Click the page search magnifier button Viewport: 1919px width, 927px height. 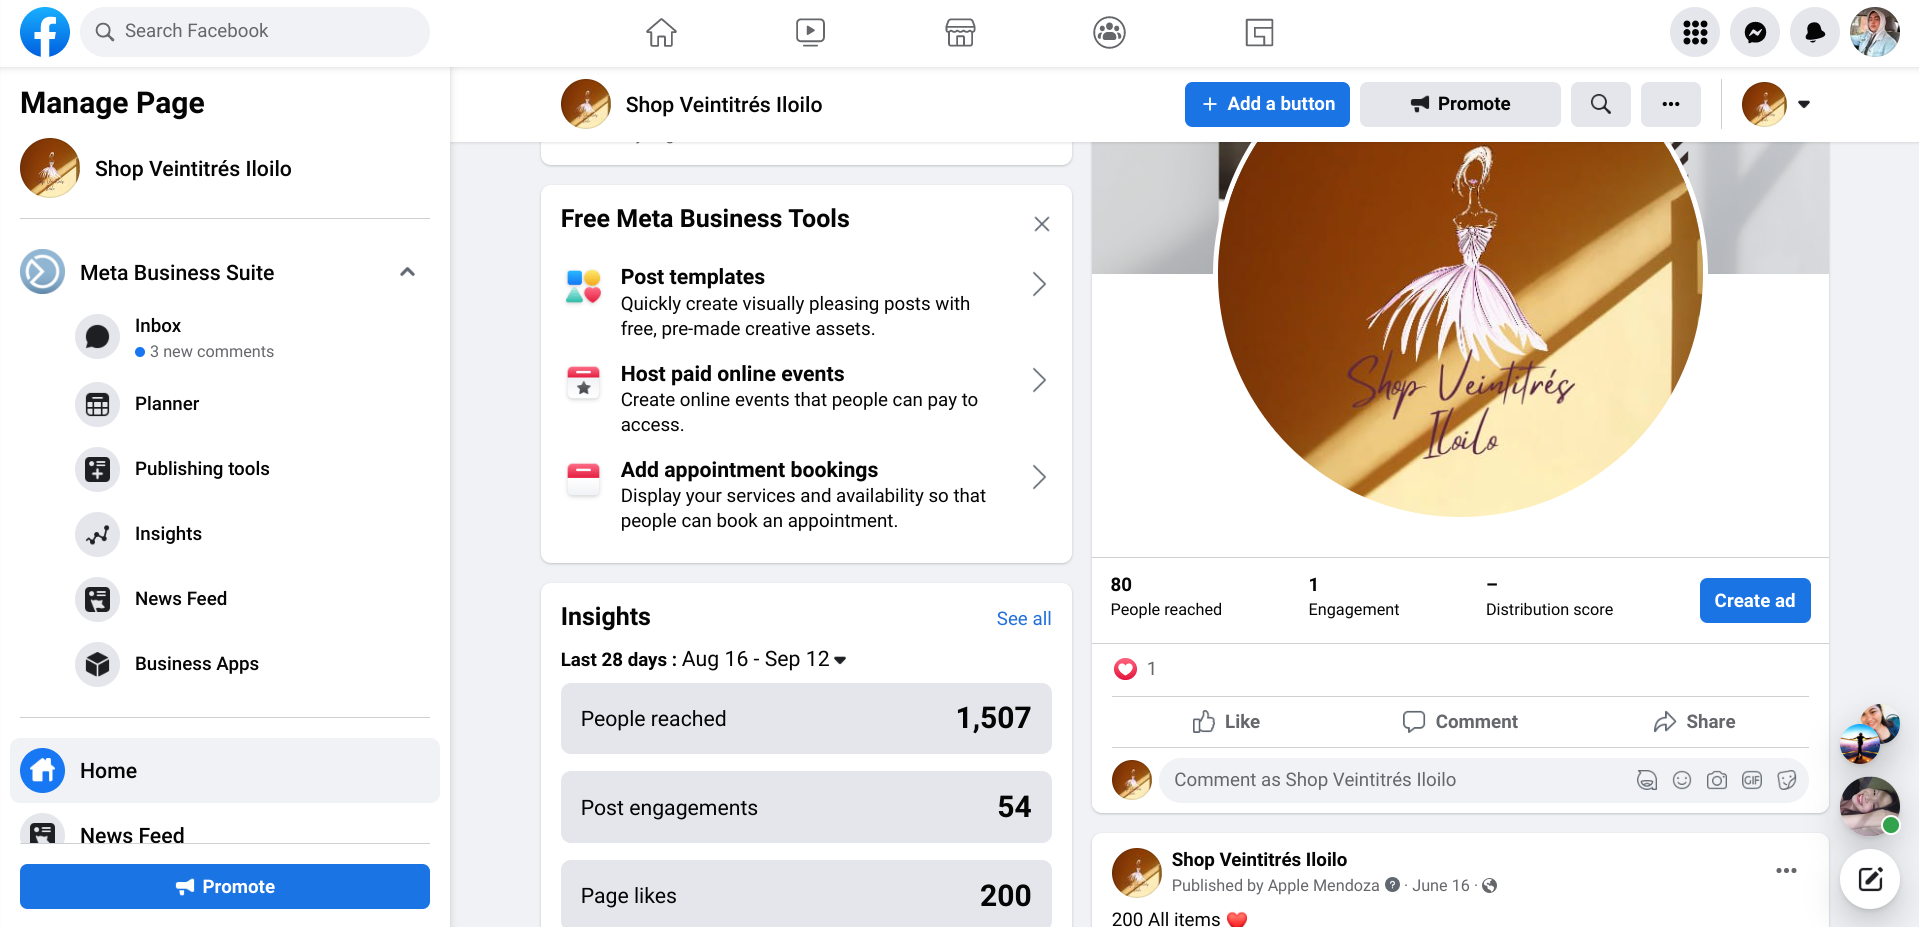click(x=1600, y=104)
